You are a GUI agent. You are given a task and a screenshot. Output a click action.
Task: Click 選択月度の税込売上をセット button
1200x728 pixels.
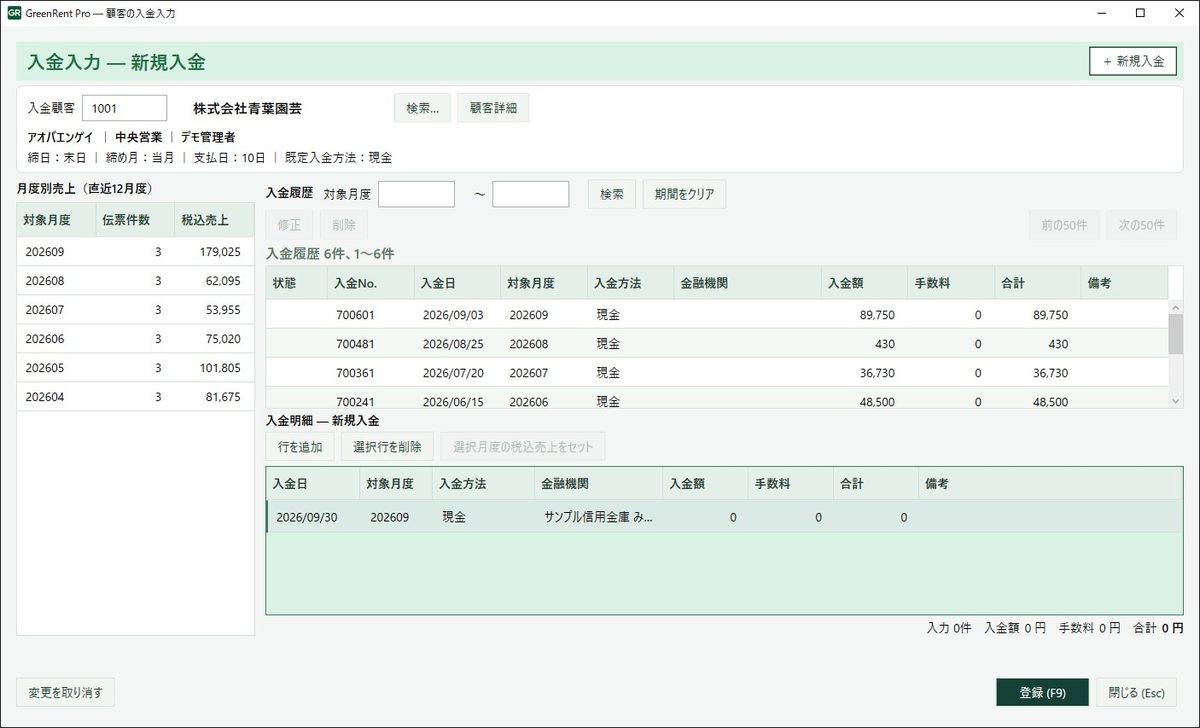pyautogui.click(x=523, y=447)
